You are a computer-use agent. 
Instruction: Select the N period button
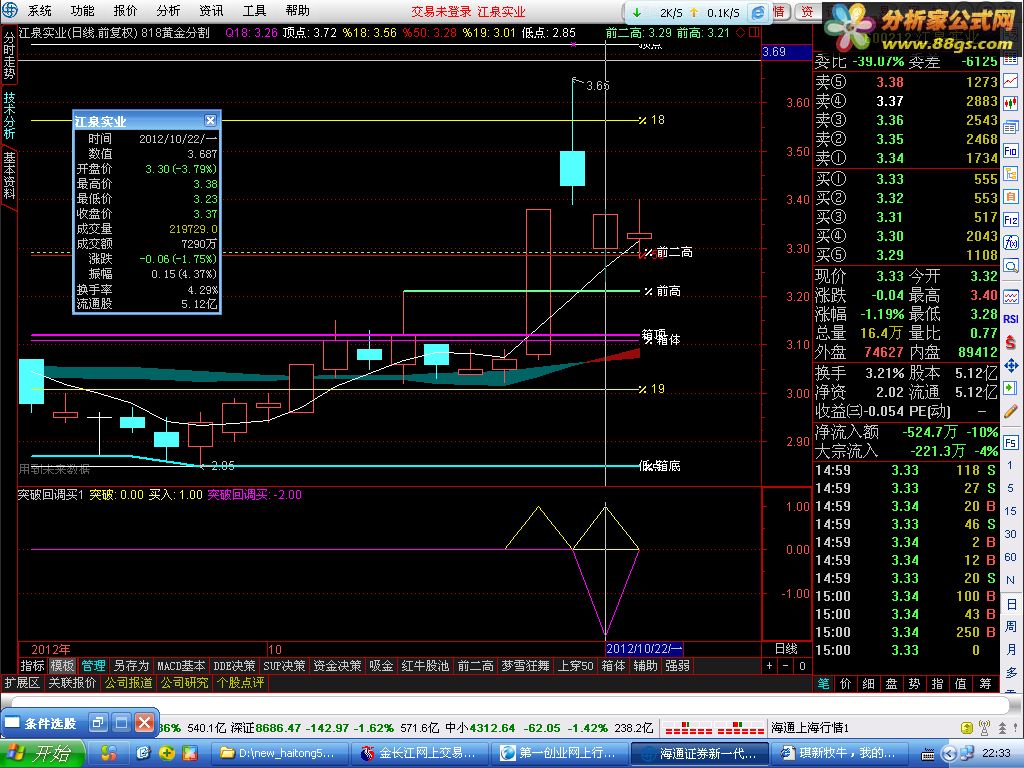coord(1010,580)
